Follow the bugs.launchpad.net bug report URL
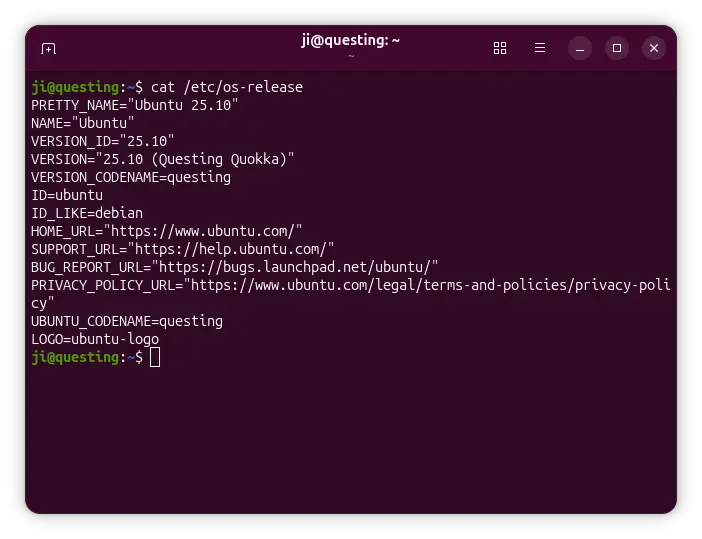This screenshot has height=539, width=702. [x=294, y=267]
